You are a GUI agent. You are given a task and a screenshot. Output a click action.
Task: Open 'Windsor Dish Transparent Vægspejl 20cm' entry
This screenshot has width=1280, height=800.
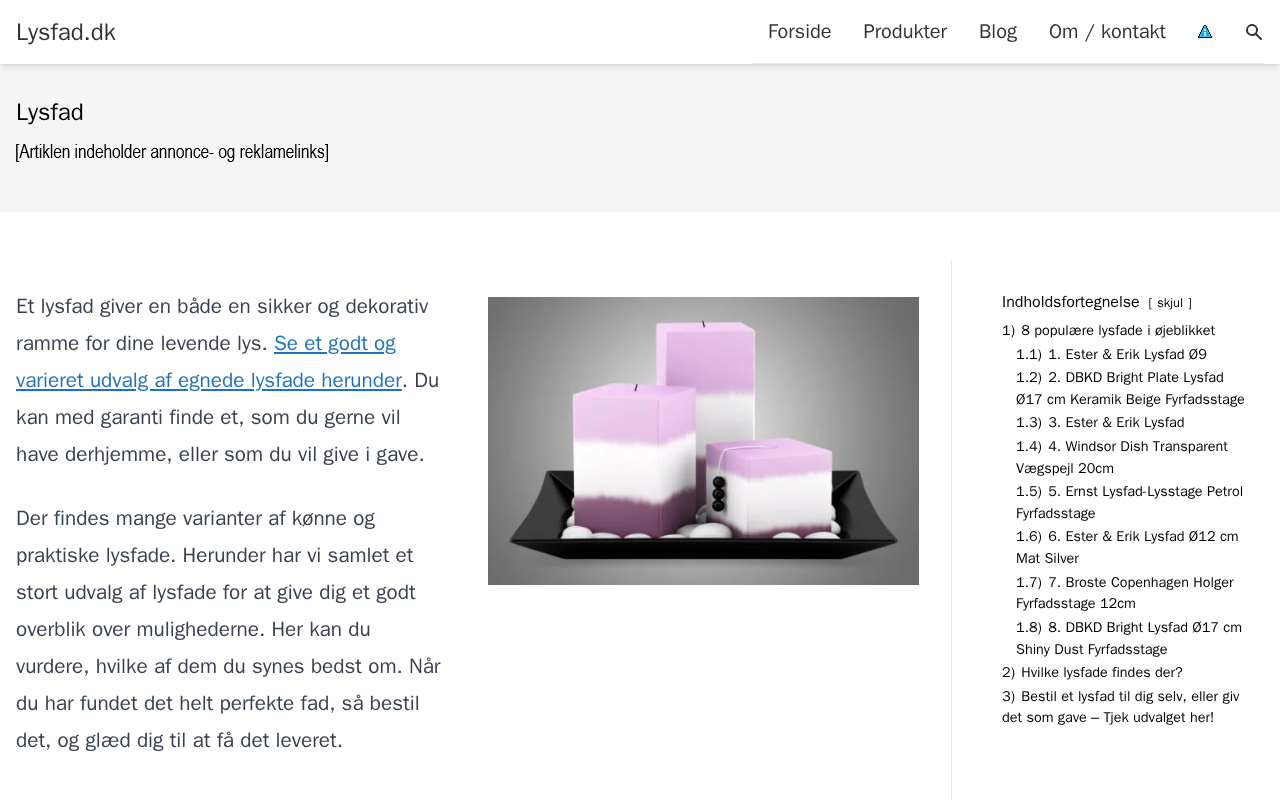tap(1122, 457)
